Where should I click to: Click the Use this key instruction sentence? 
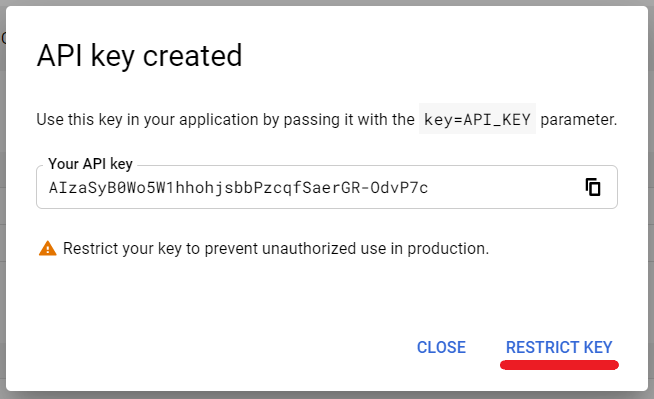(327, 120)
